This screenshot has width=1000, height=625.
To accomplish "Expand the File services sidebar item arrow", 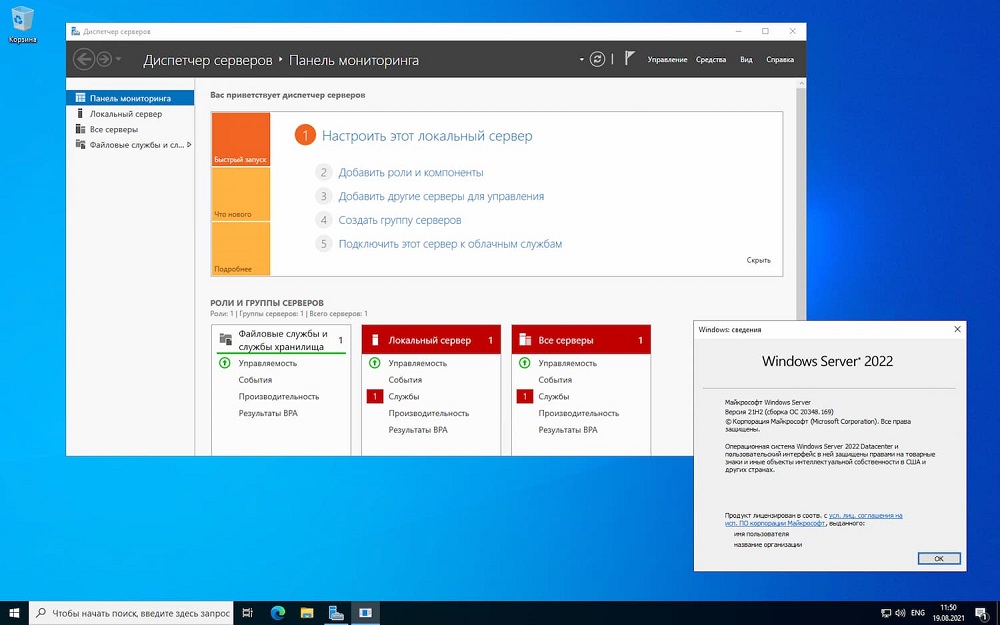I will point(189,145).
